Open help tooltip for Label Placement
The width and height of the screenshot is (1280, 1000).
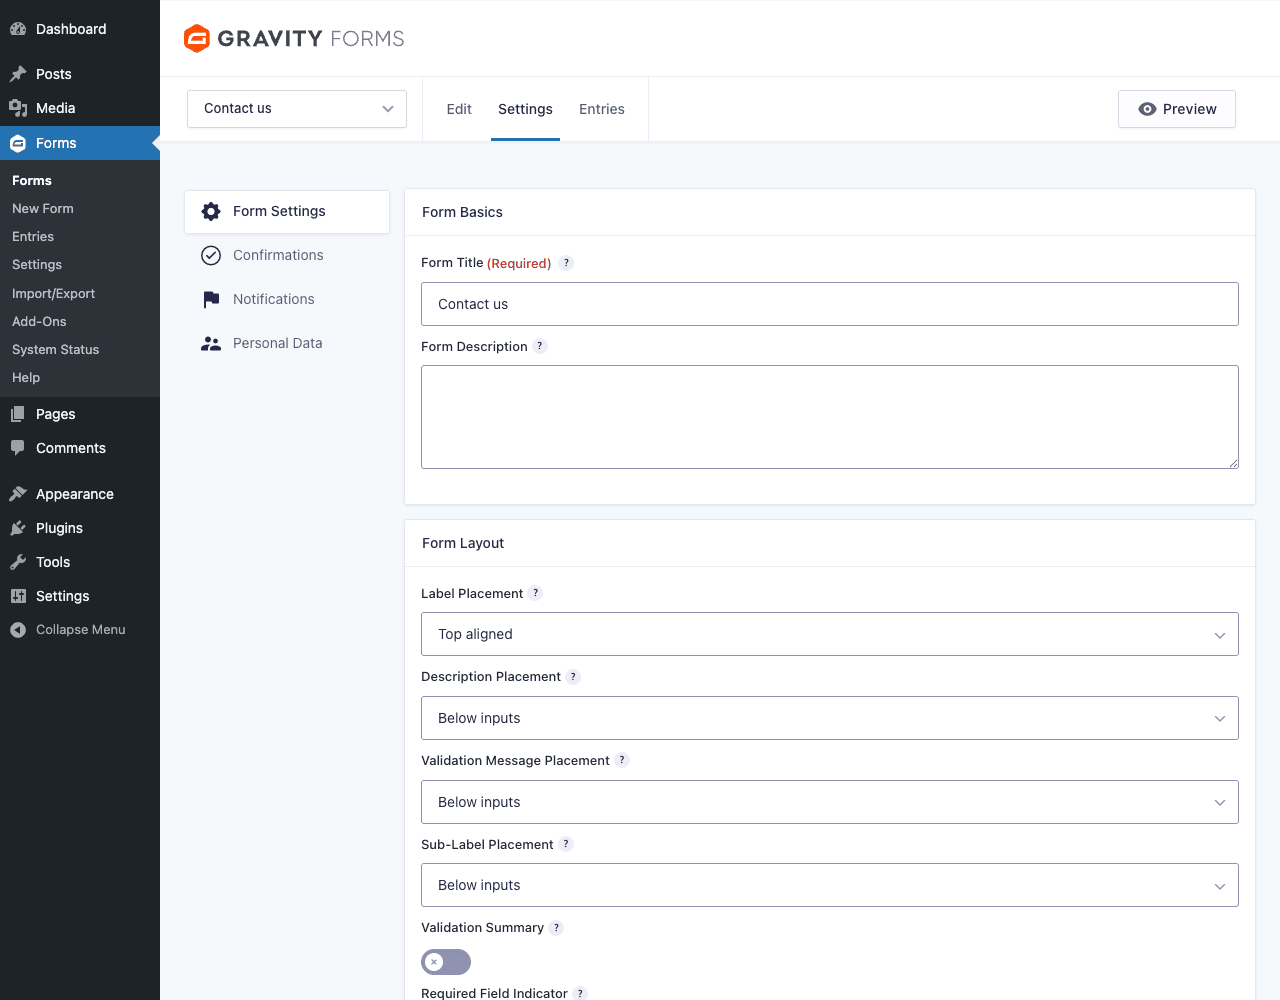(536, 593)
